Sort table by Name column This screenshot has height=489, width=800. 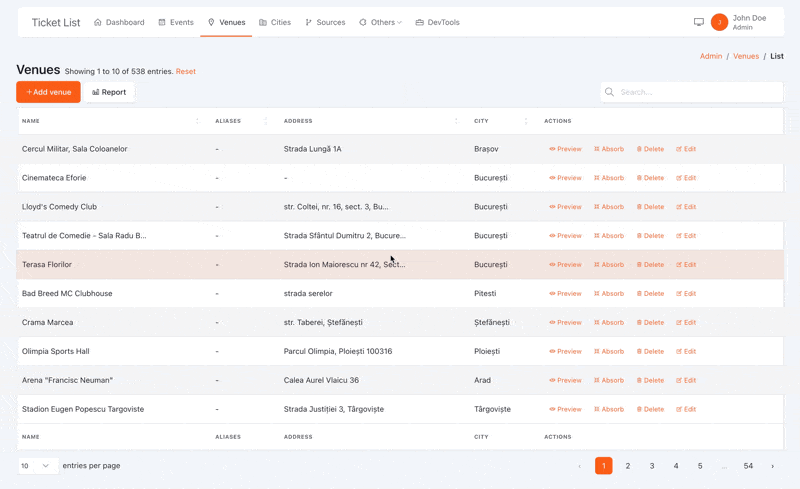(x=31, y=121)
